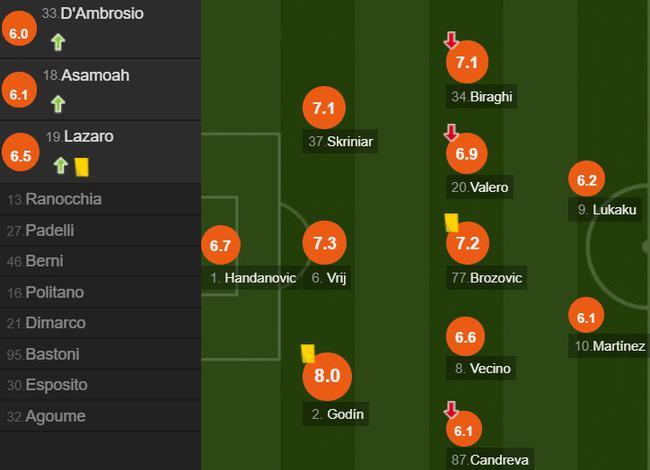Open Lukaku's player label on pitch
Image resolution: width=650 pixels, height=470 pixels.
click(x=605, y=209)
